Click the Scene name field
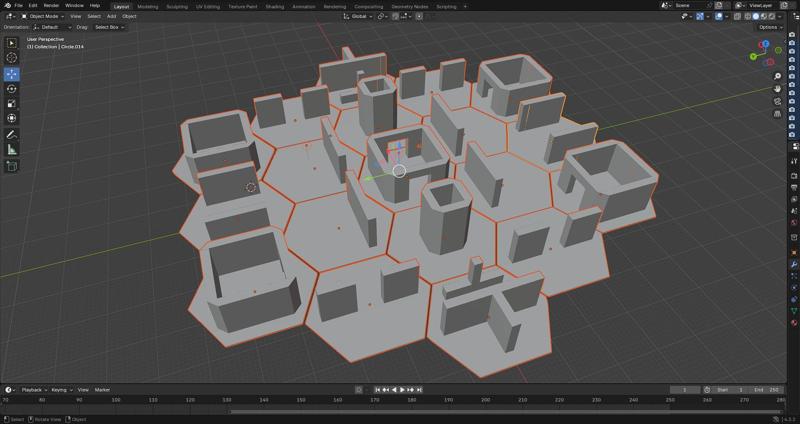This screenshot has height=424, width=800. tap(691, 6)
